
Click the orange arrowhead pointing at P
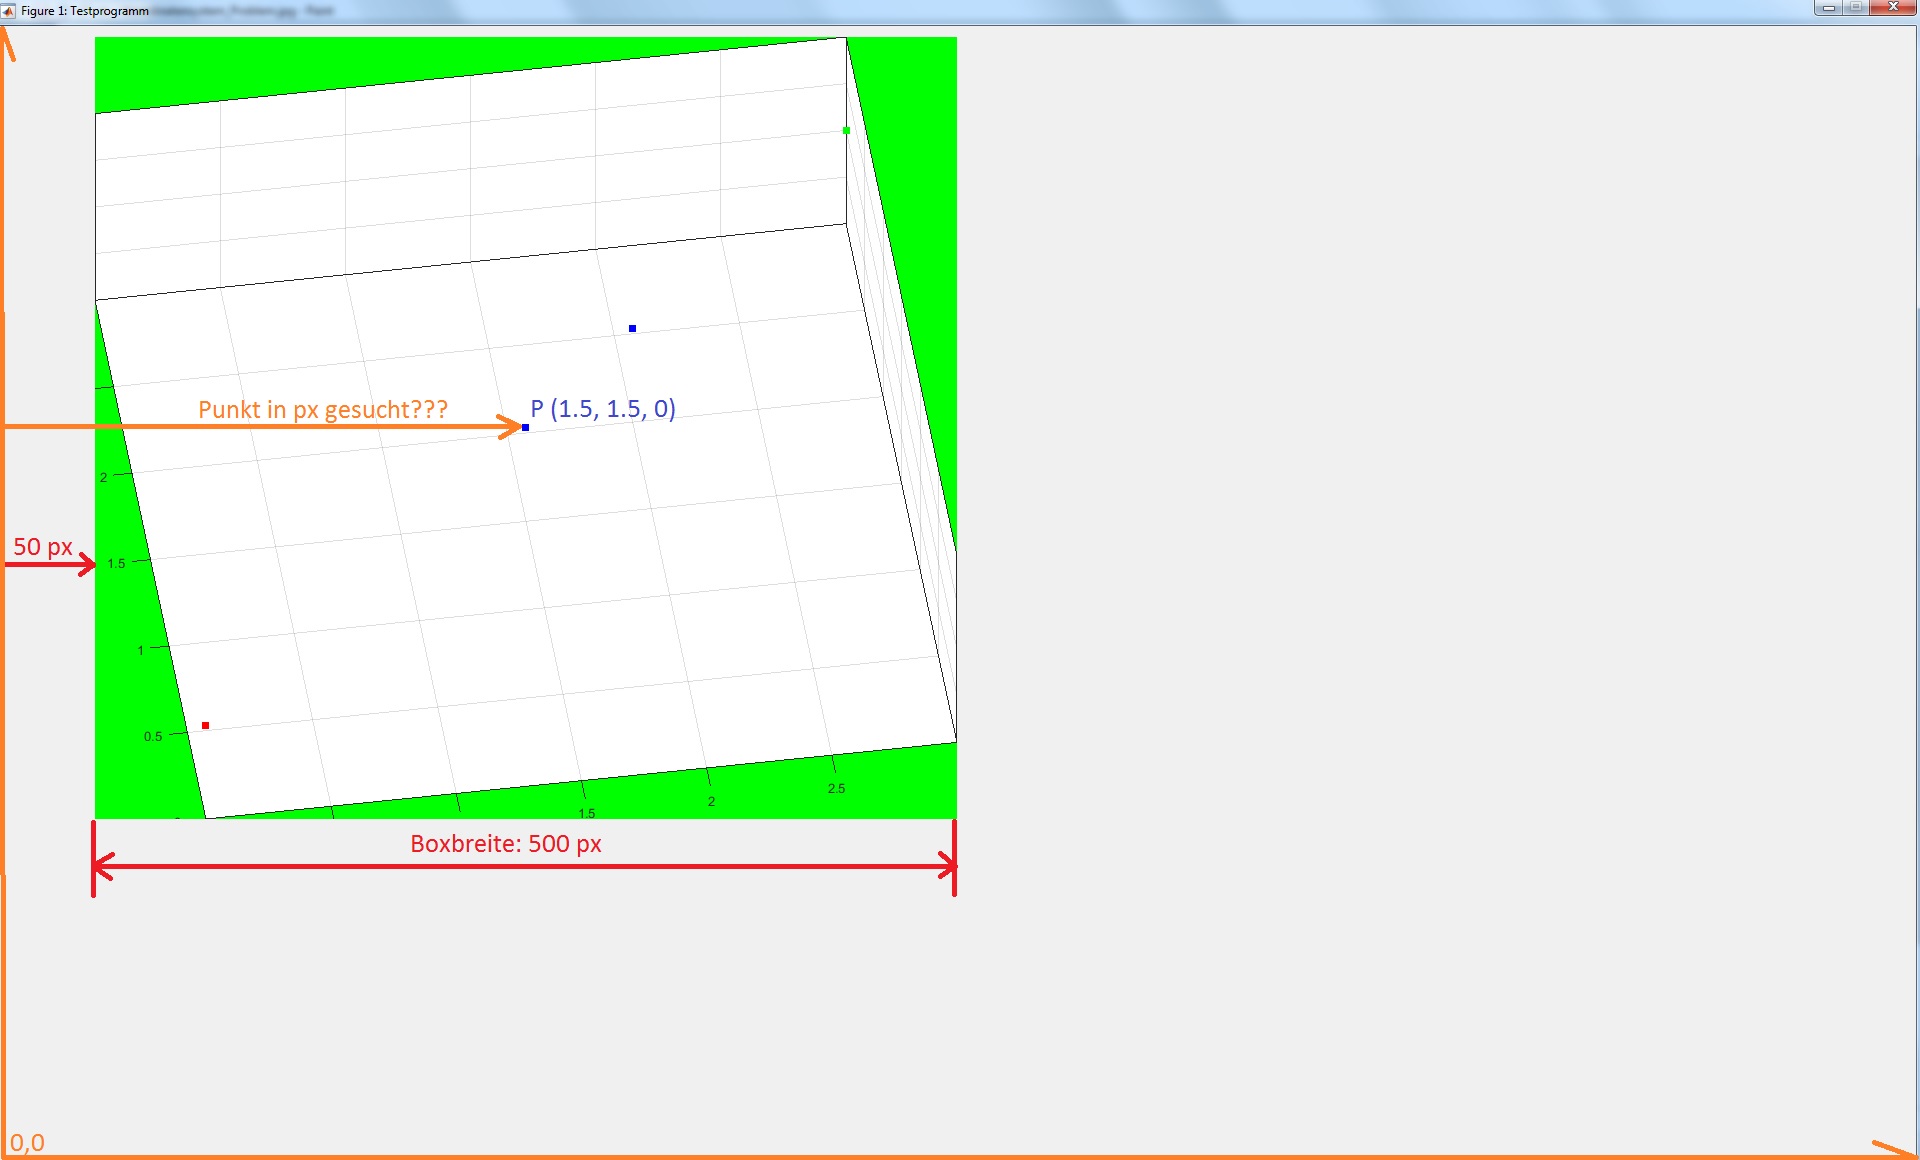click(512, 427)
